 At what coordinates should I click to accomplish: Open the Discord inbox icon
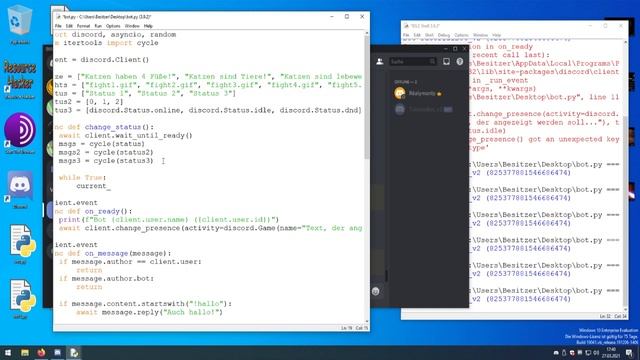coord(447,61)
